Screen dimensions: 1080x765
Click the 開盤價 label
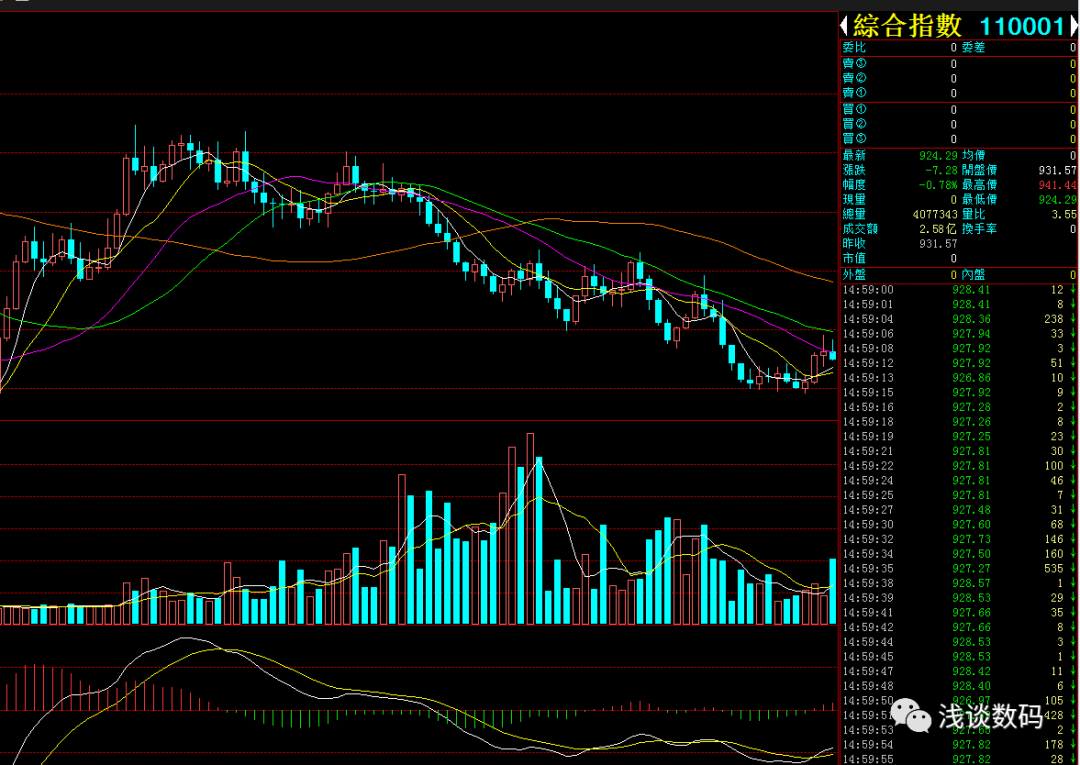click(x=979, y=170)
